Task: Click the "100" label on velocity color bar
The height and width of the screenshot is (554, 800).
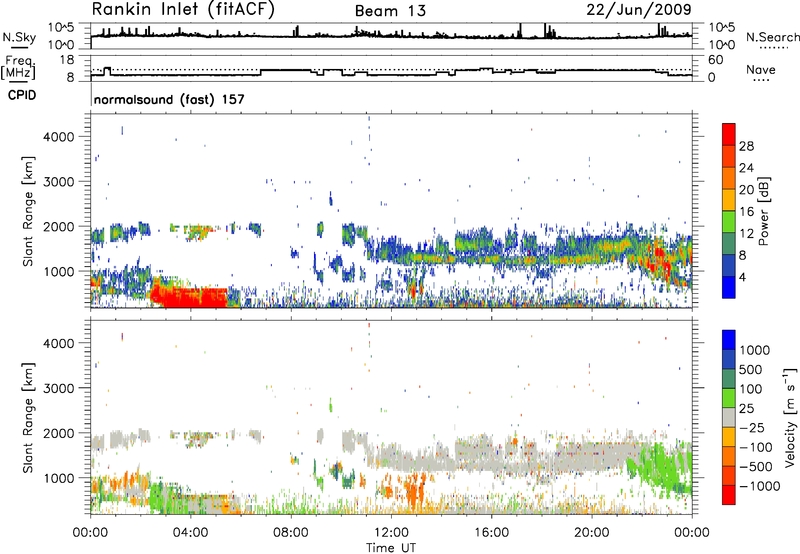Action: (x=751, y=389)
